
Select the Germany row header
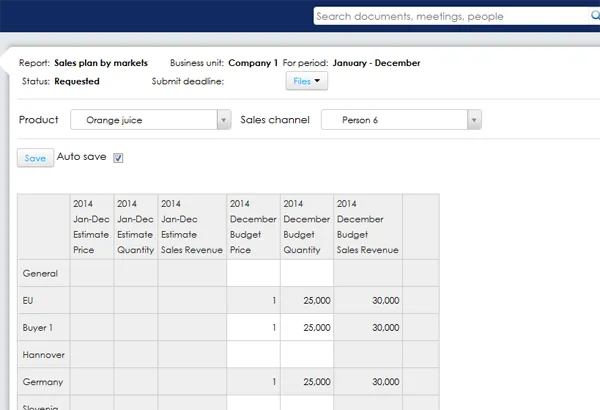click(44, 382)
